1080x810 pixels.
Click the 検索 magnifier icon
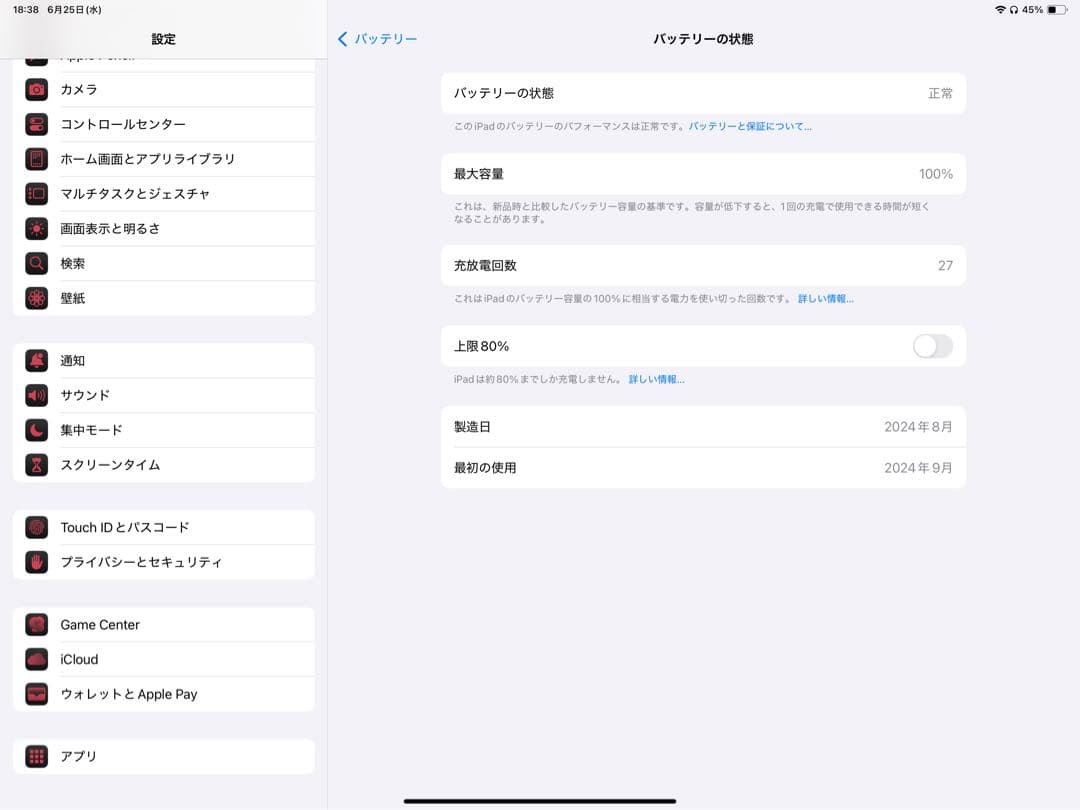(37, 263)
